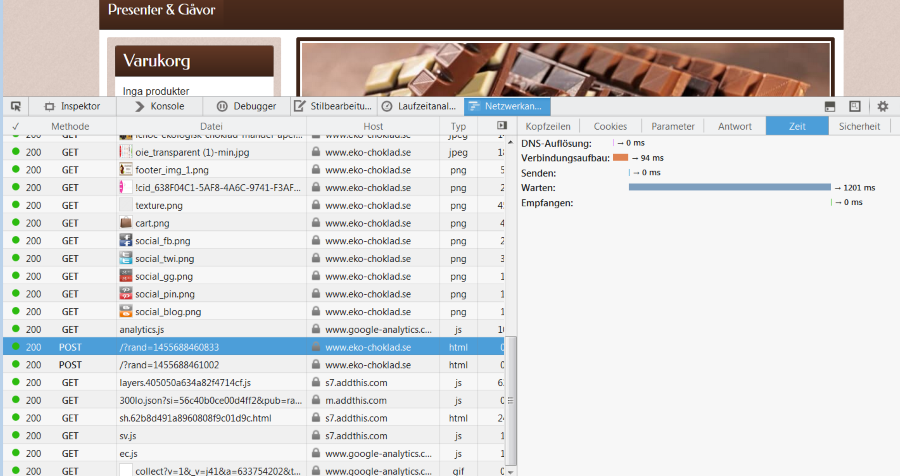
Task: Click the orange Verbindungsaufbau timing bar
Action: tap(620, 157)
